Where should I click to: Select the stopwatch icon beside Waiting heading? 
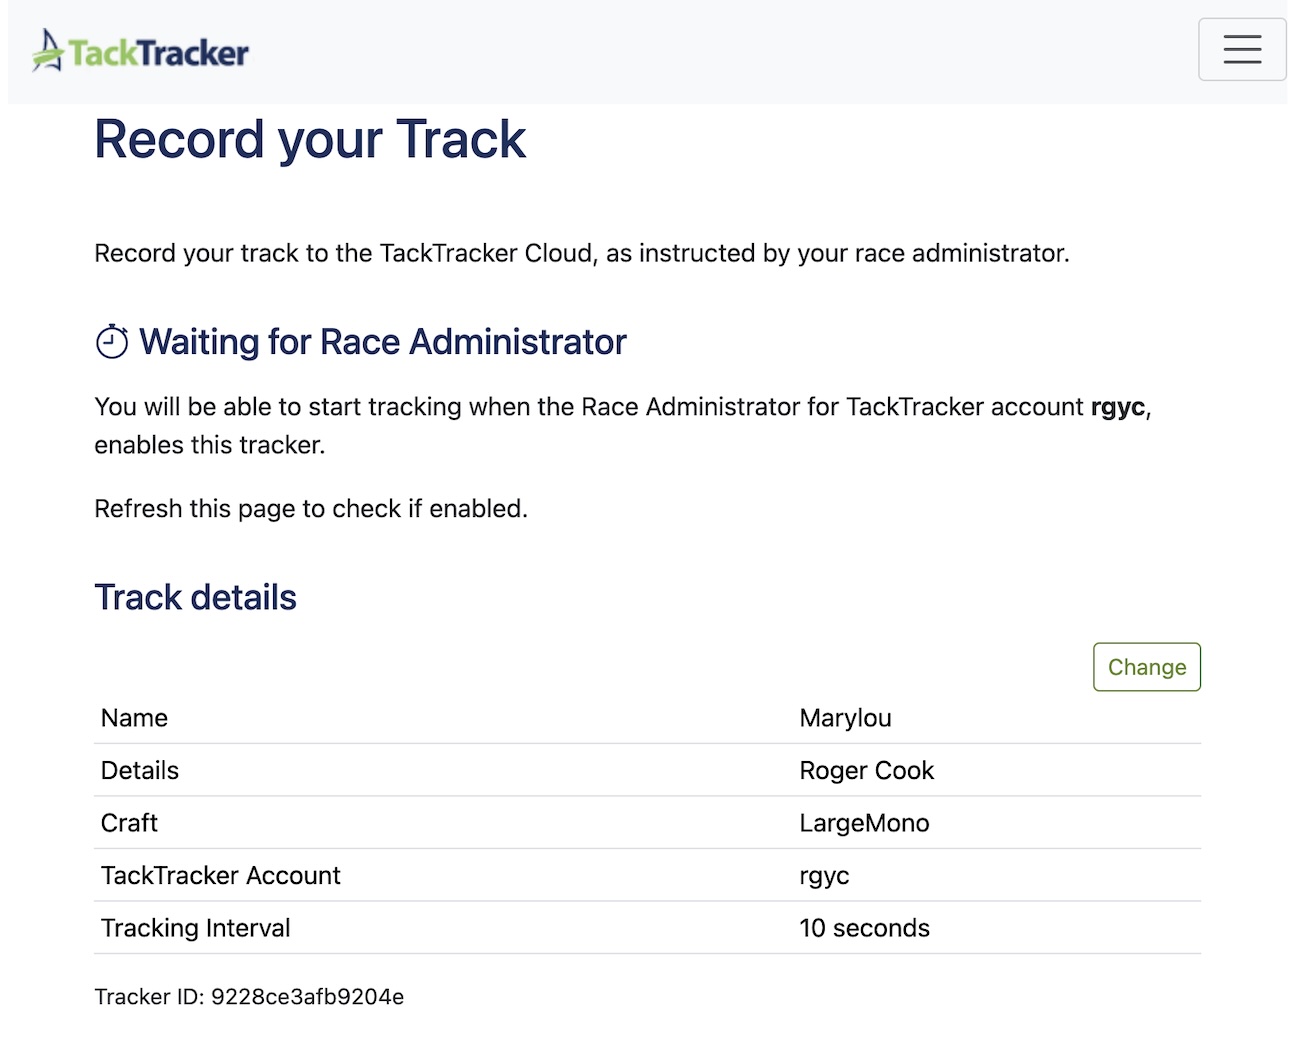click(112, 341)
